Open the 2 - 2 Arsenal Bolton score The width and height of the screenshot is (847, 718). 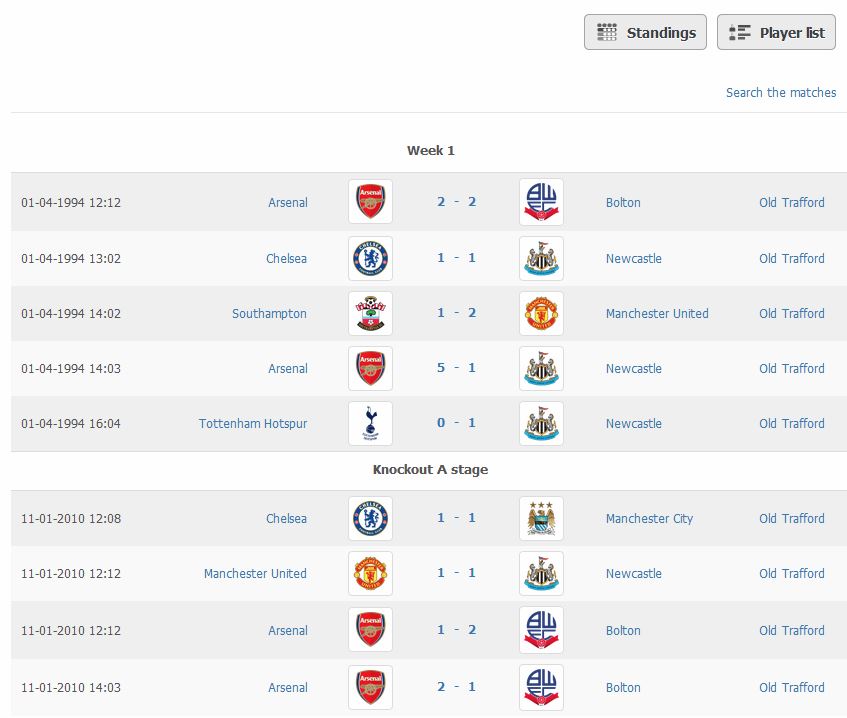tap(456, 202)
